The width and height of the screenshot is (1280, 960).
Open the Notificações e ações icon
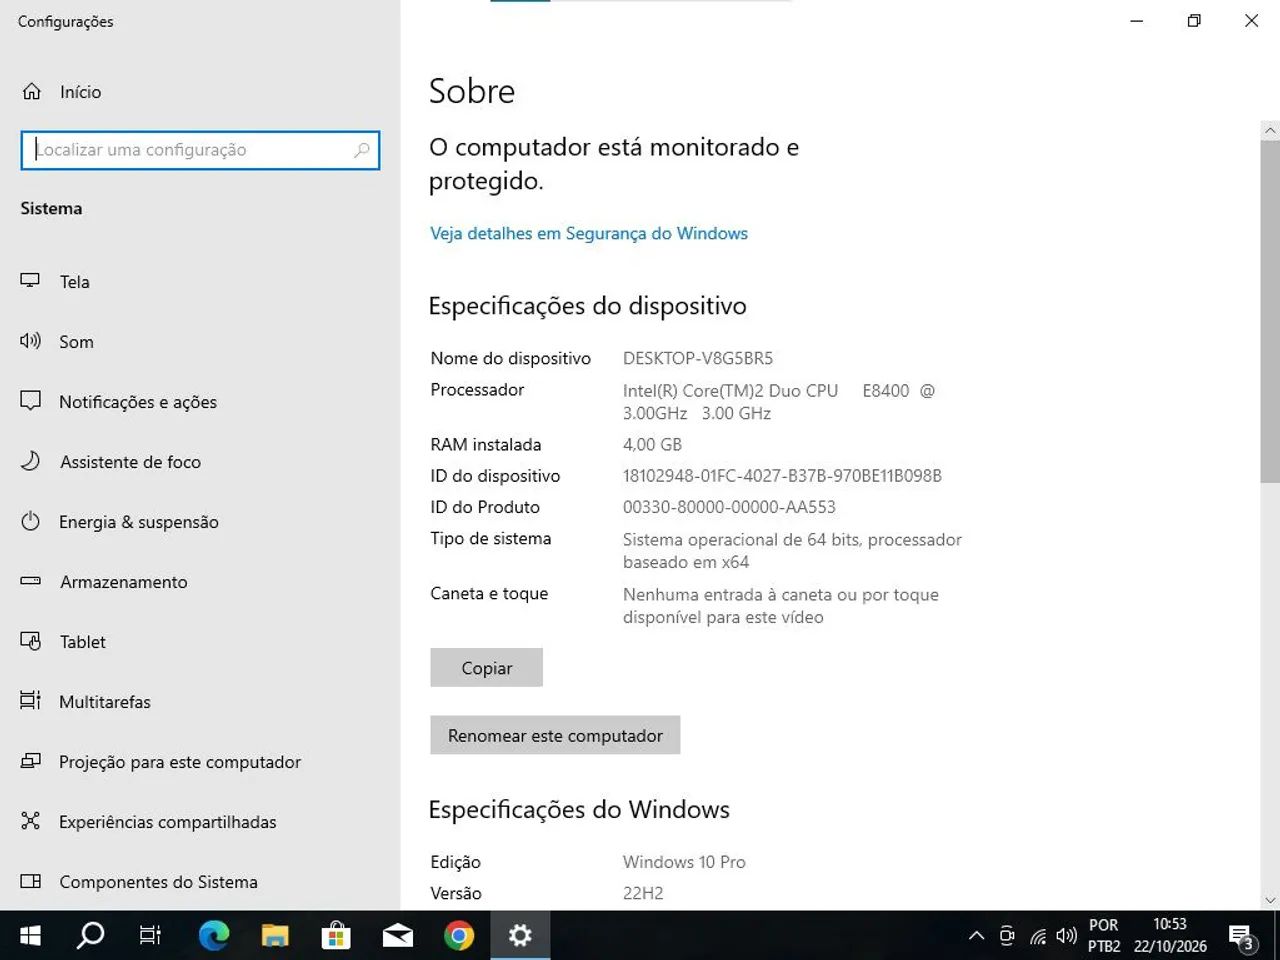point(31,401)
